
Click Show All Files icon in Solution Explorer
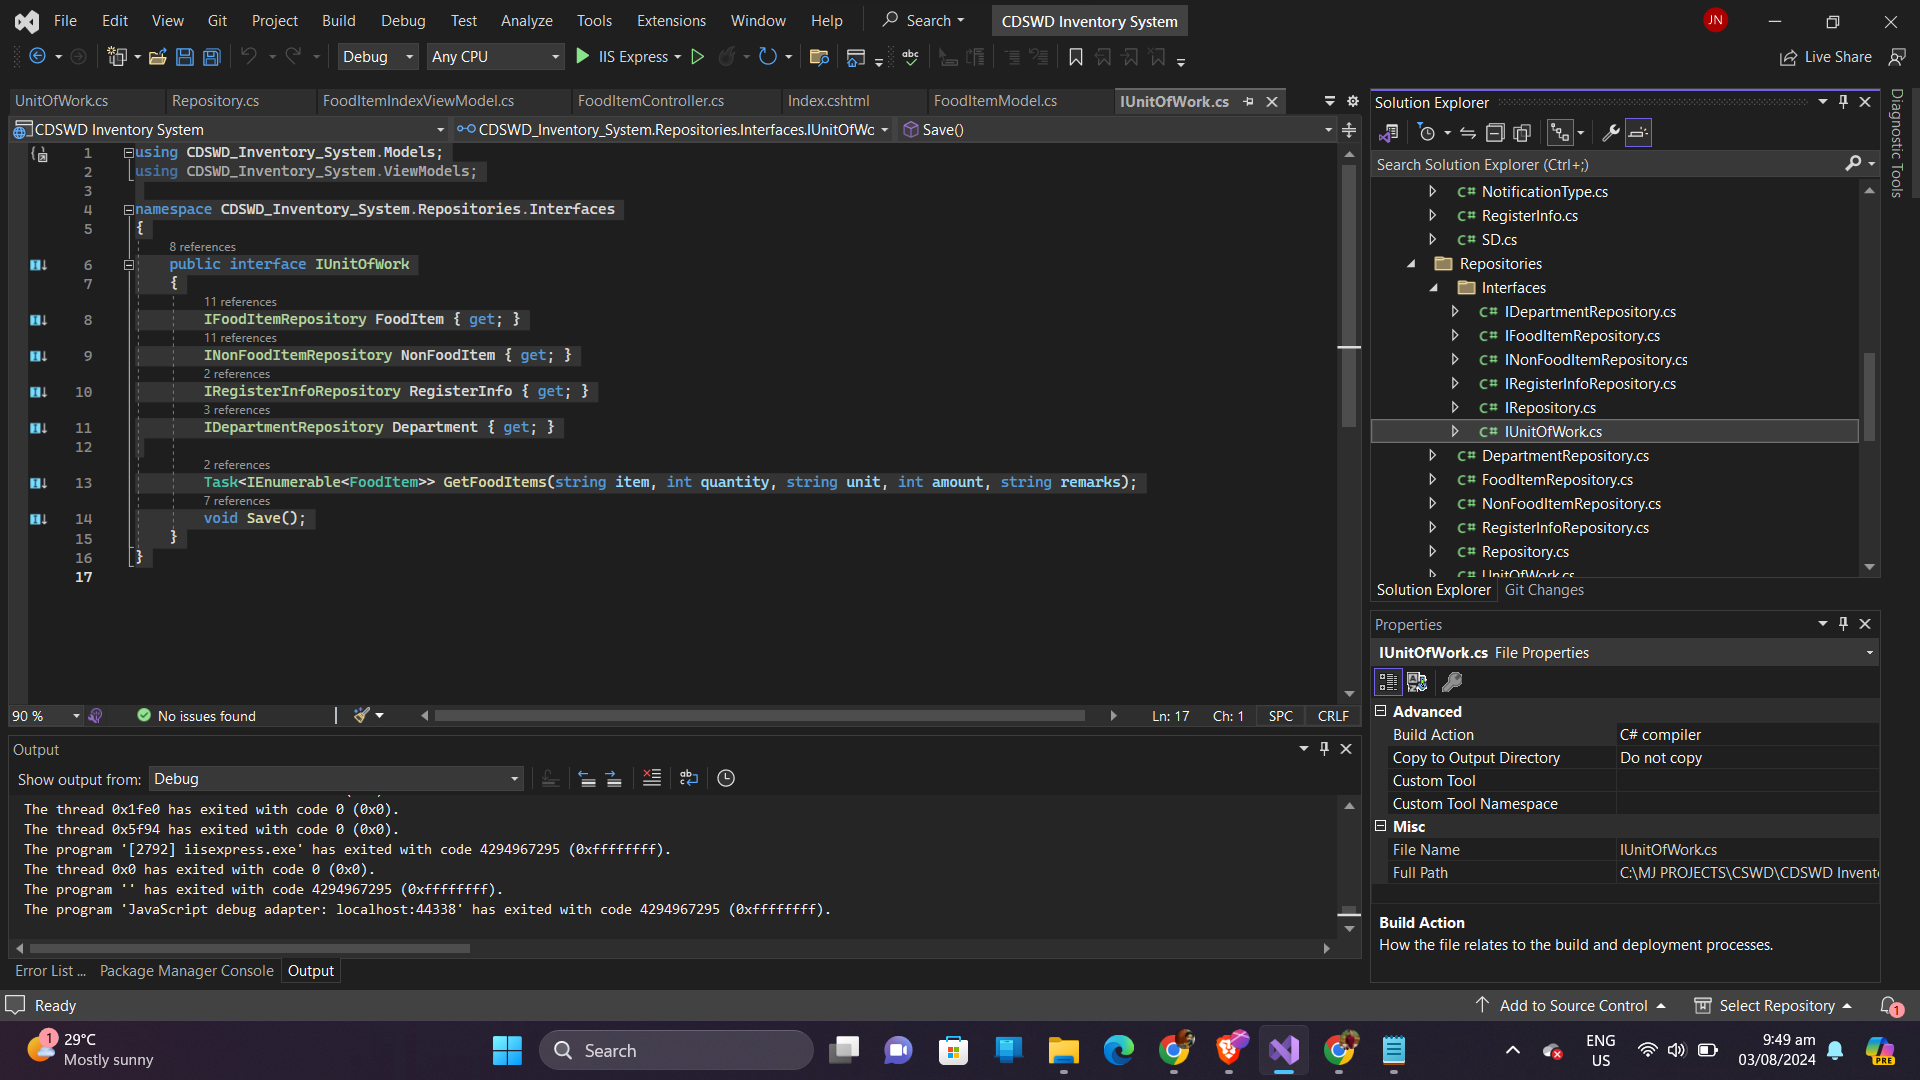tap(1522, 132)
